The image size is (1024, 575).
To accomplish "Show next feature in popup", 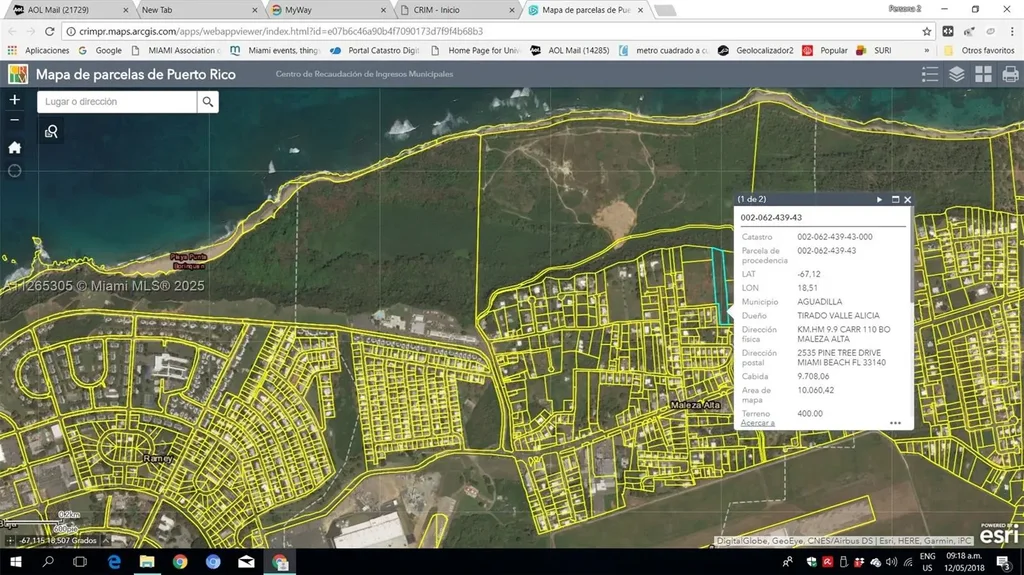I will tap(879, 200).
